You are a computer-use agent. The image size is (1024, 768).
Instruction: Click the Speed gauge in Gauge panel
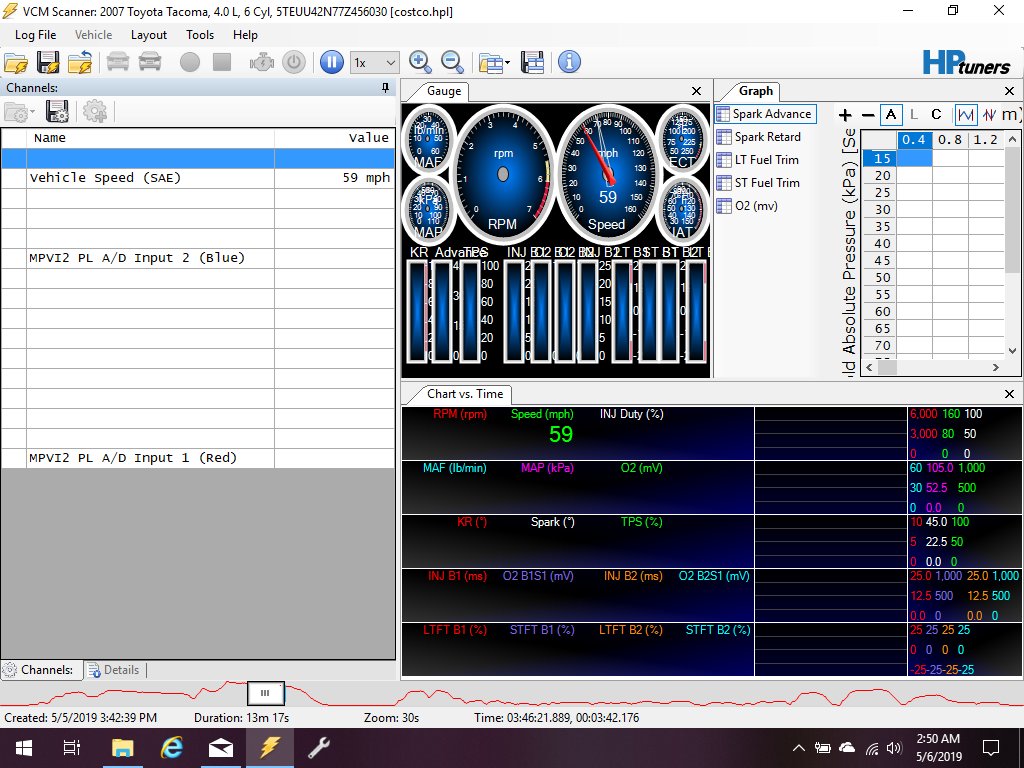pos(607,174)
